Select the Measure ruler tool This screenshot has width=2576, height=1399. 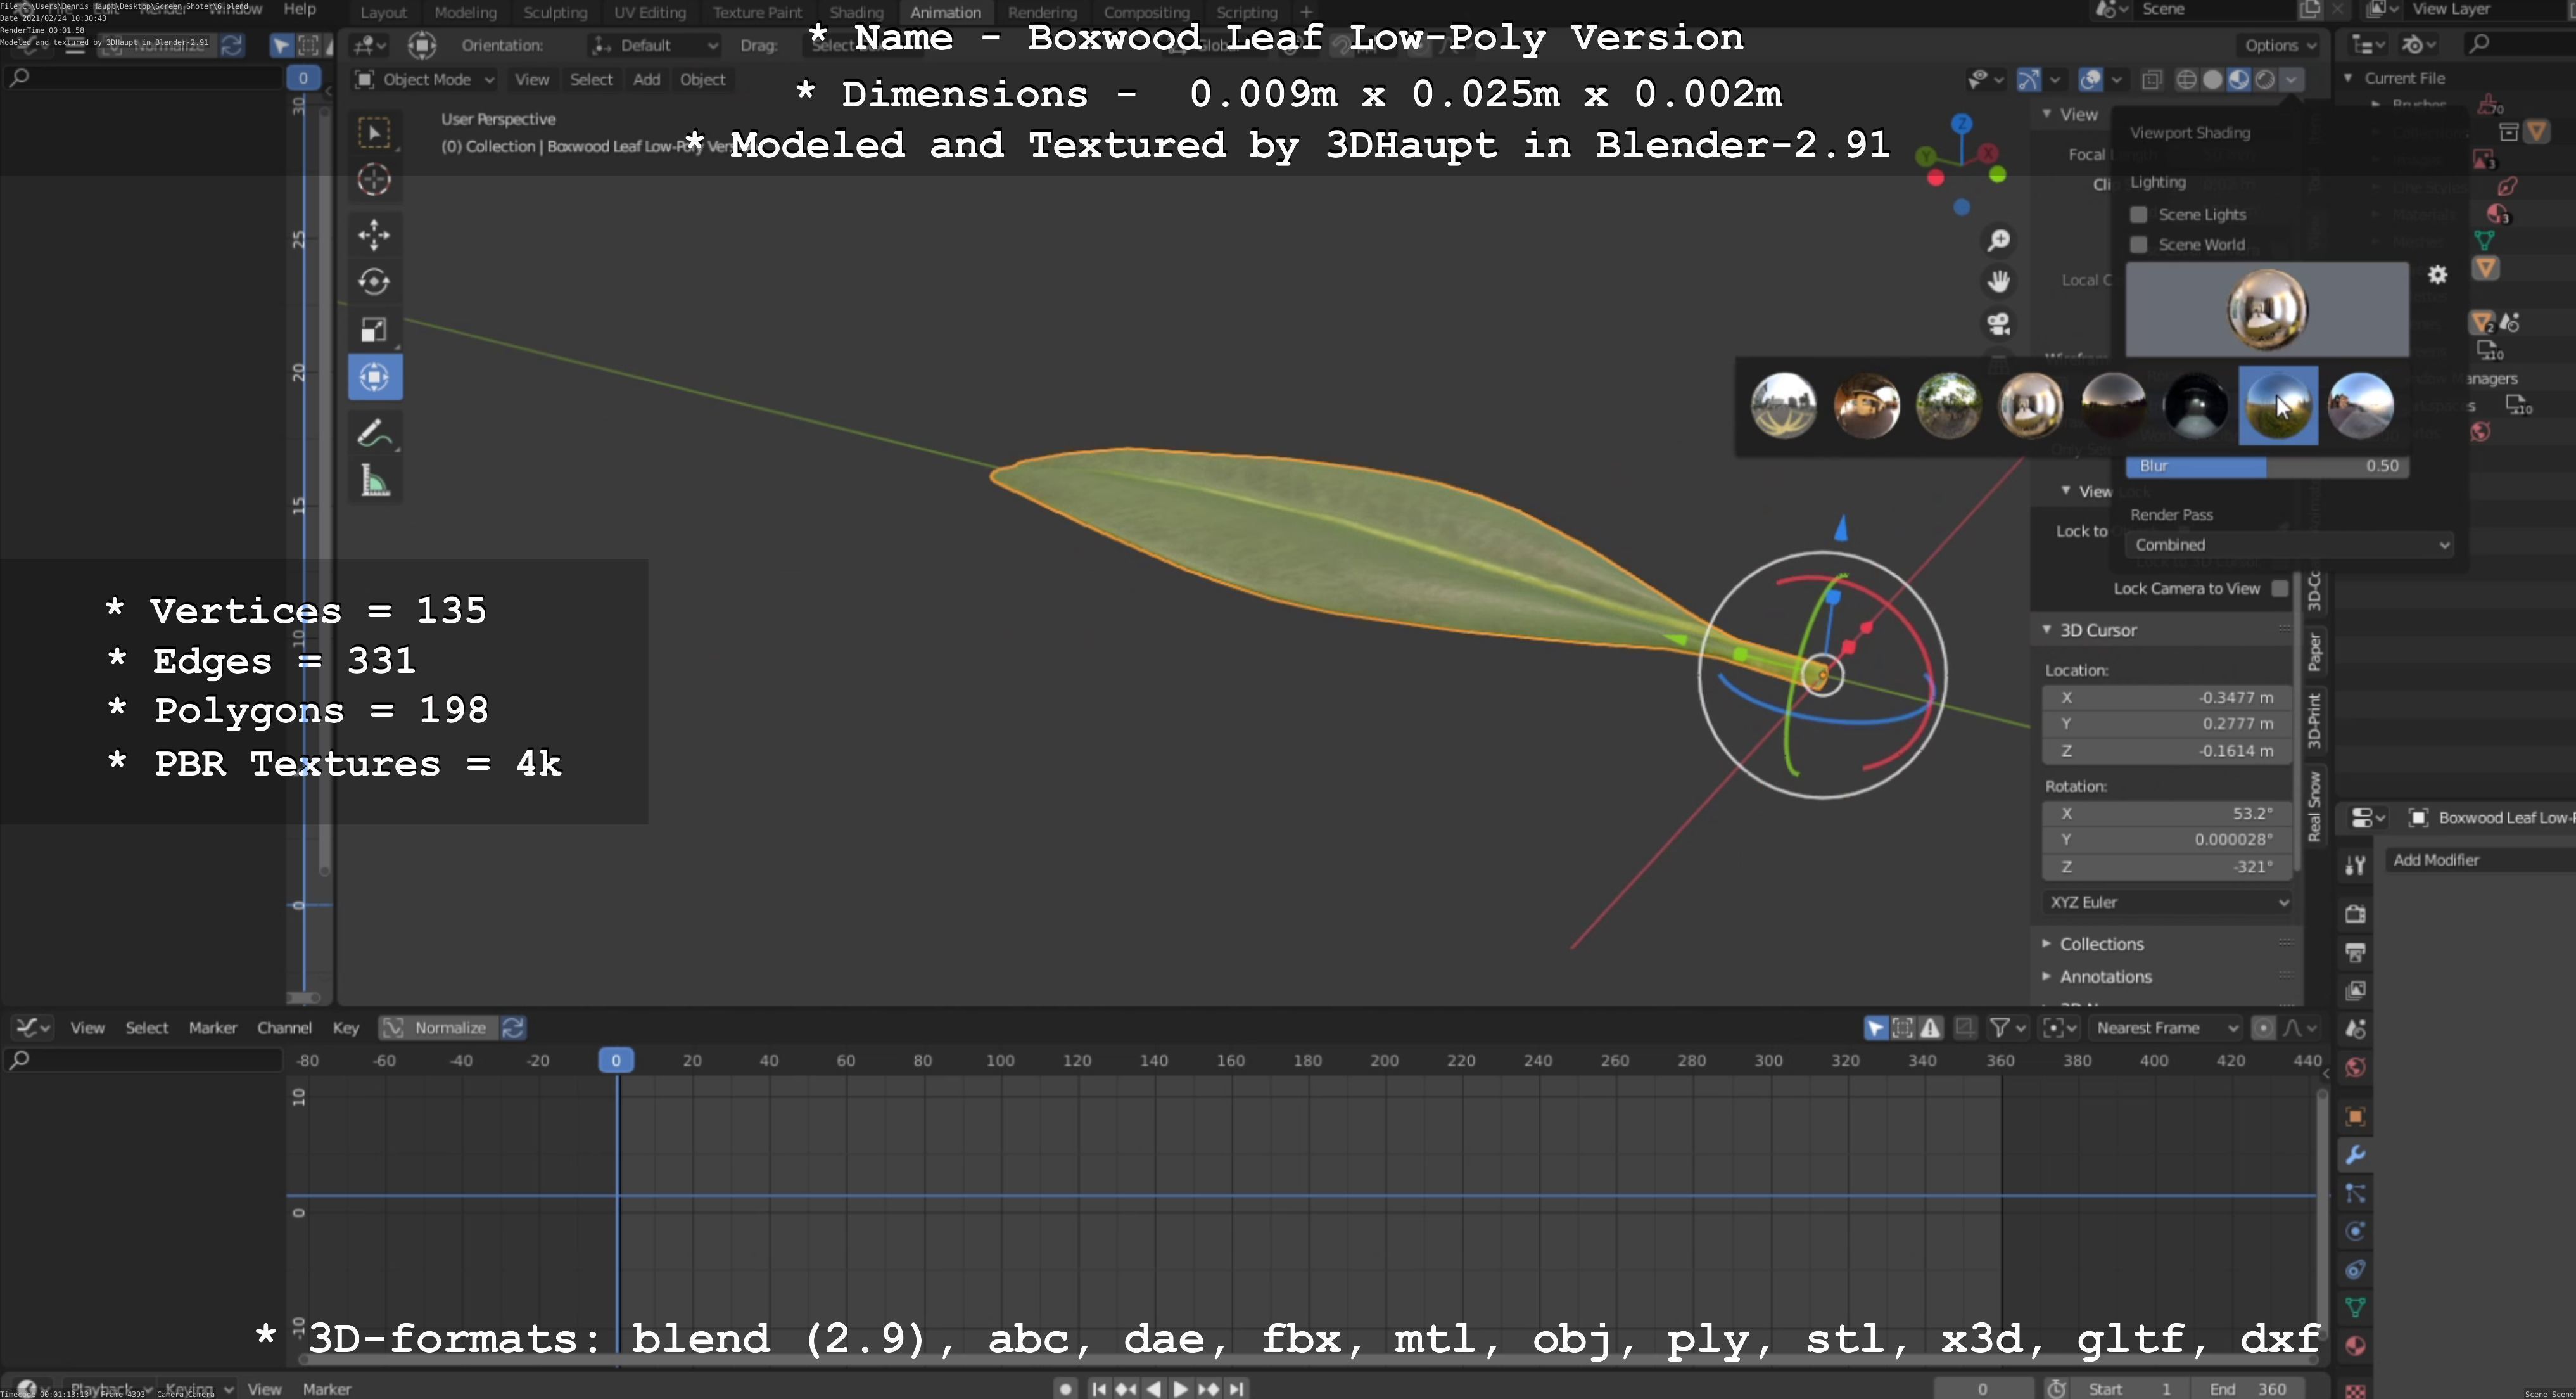point(374,482)
